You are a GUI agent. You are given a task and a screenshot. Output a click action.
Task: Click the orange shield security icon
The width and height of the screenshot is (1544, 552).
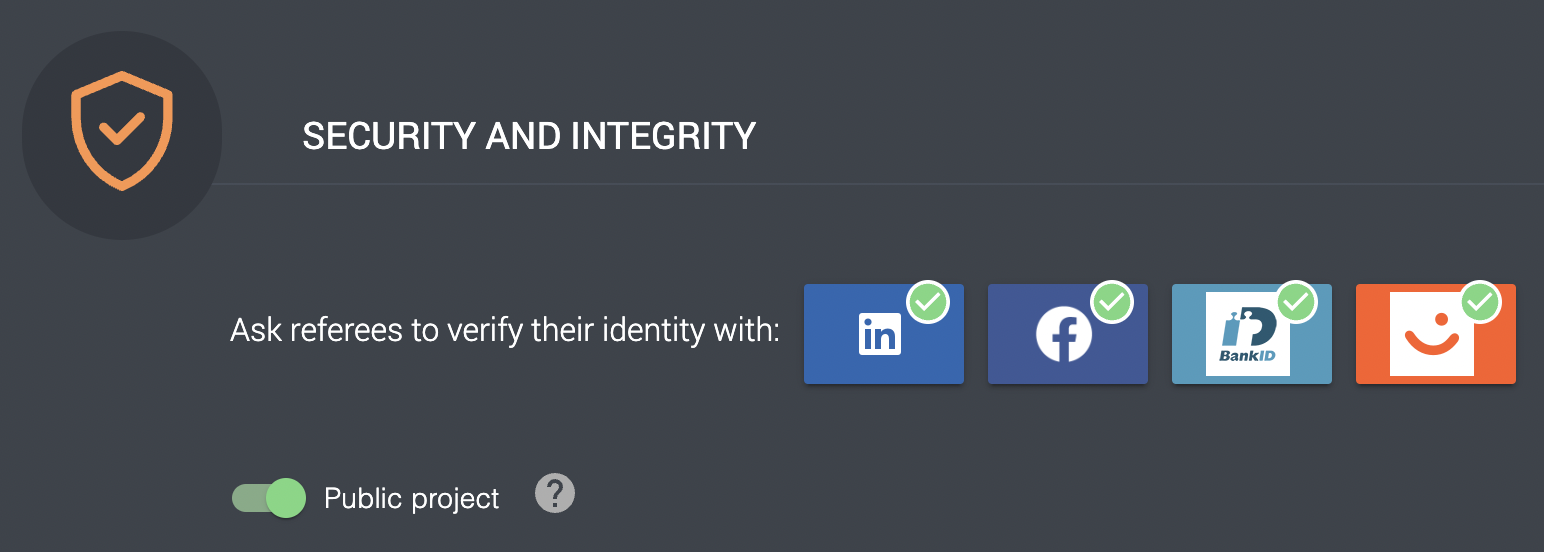(x=122, y=130)
